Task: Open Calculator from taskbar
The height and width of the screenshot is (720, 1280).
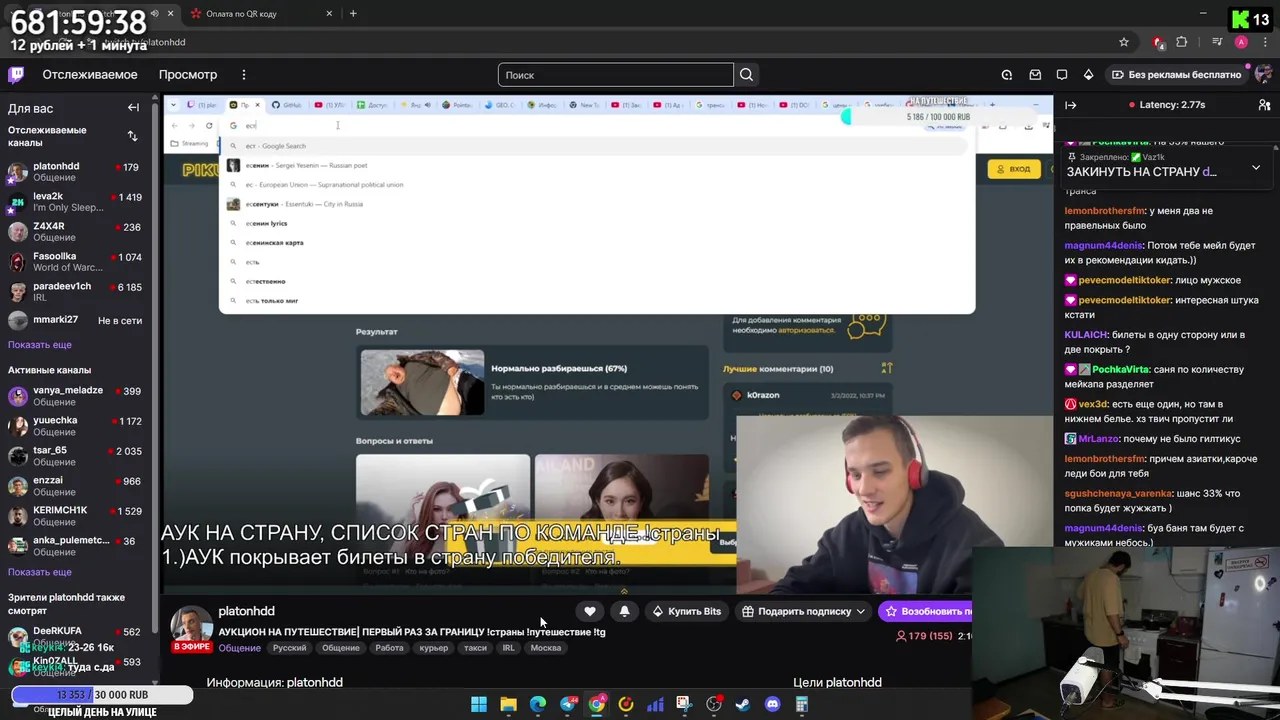Action: (x=802, y=704)
